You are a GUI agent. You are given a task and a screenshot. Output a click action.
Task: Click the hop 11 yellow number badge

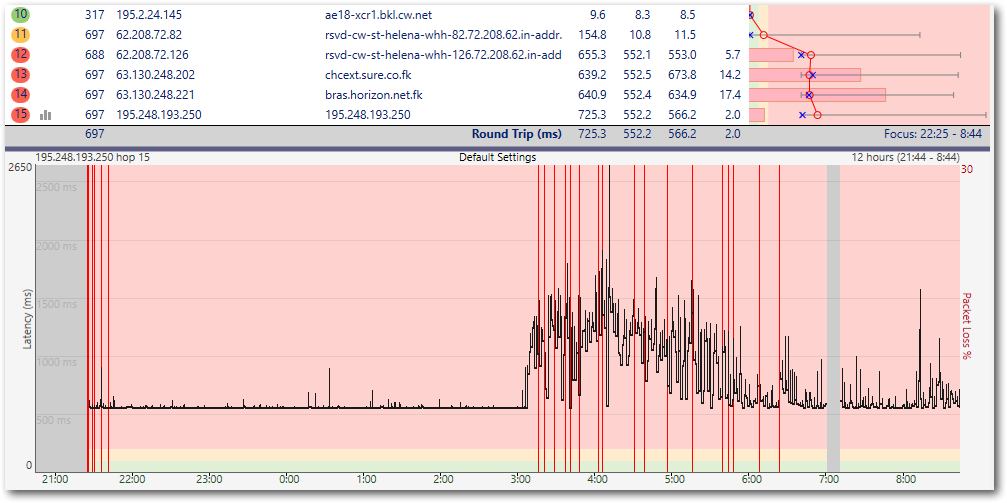click(21, 35)
